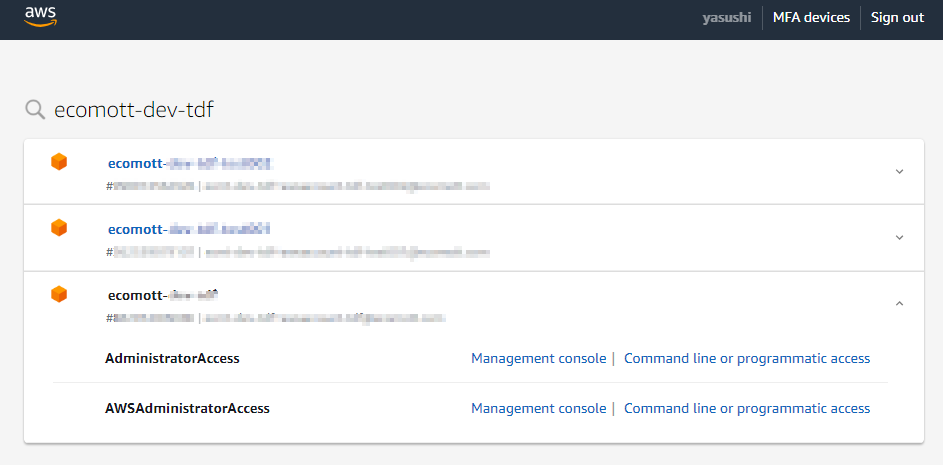Click the search magnifier icon
This screenshot has width=943, height=465.
tap(35, 109)
